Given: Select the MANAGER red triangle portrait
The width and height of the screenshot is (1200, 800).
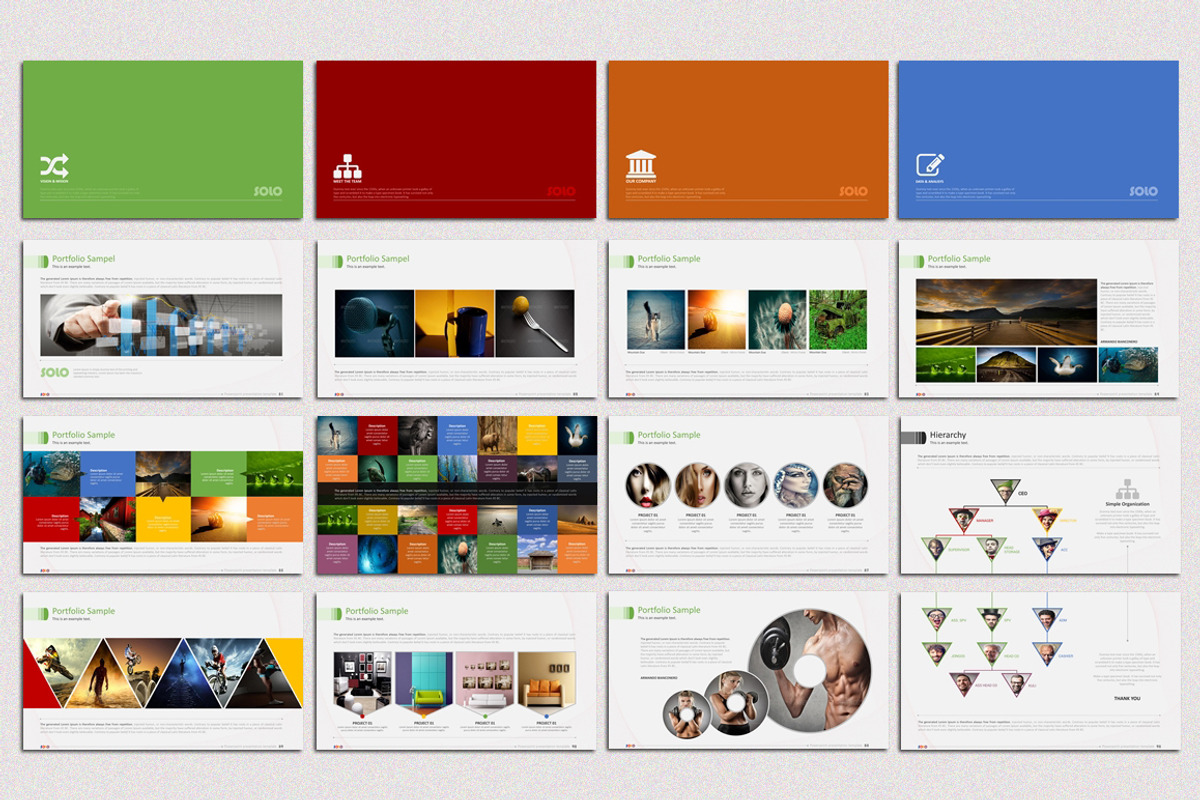Looking at the screenshot, I should 963,518.
